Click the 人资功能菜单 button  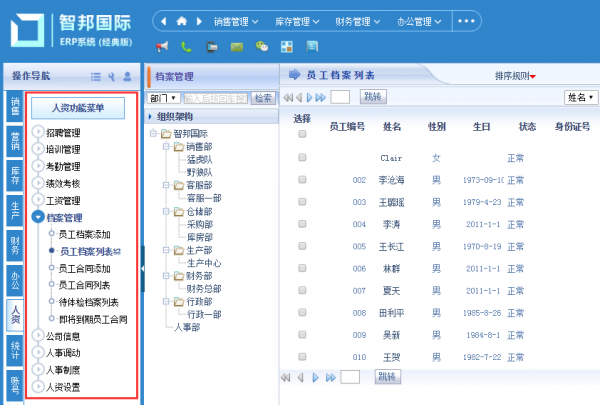(78, 108)
